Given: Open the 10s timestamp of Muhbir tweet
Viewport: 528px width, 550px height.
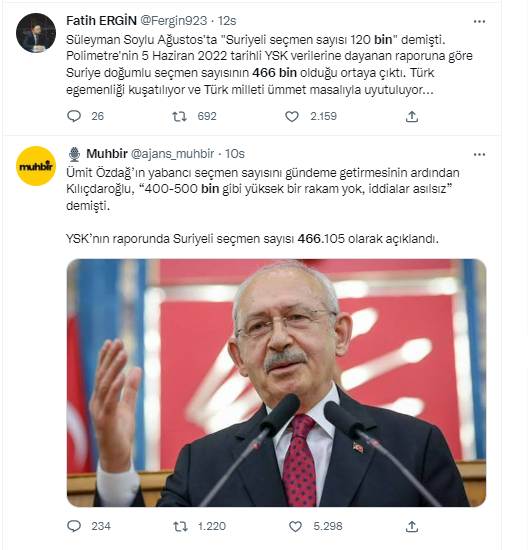Looking at the screenshot, I should click(235, 154).
